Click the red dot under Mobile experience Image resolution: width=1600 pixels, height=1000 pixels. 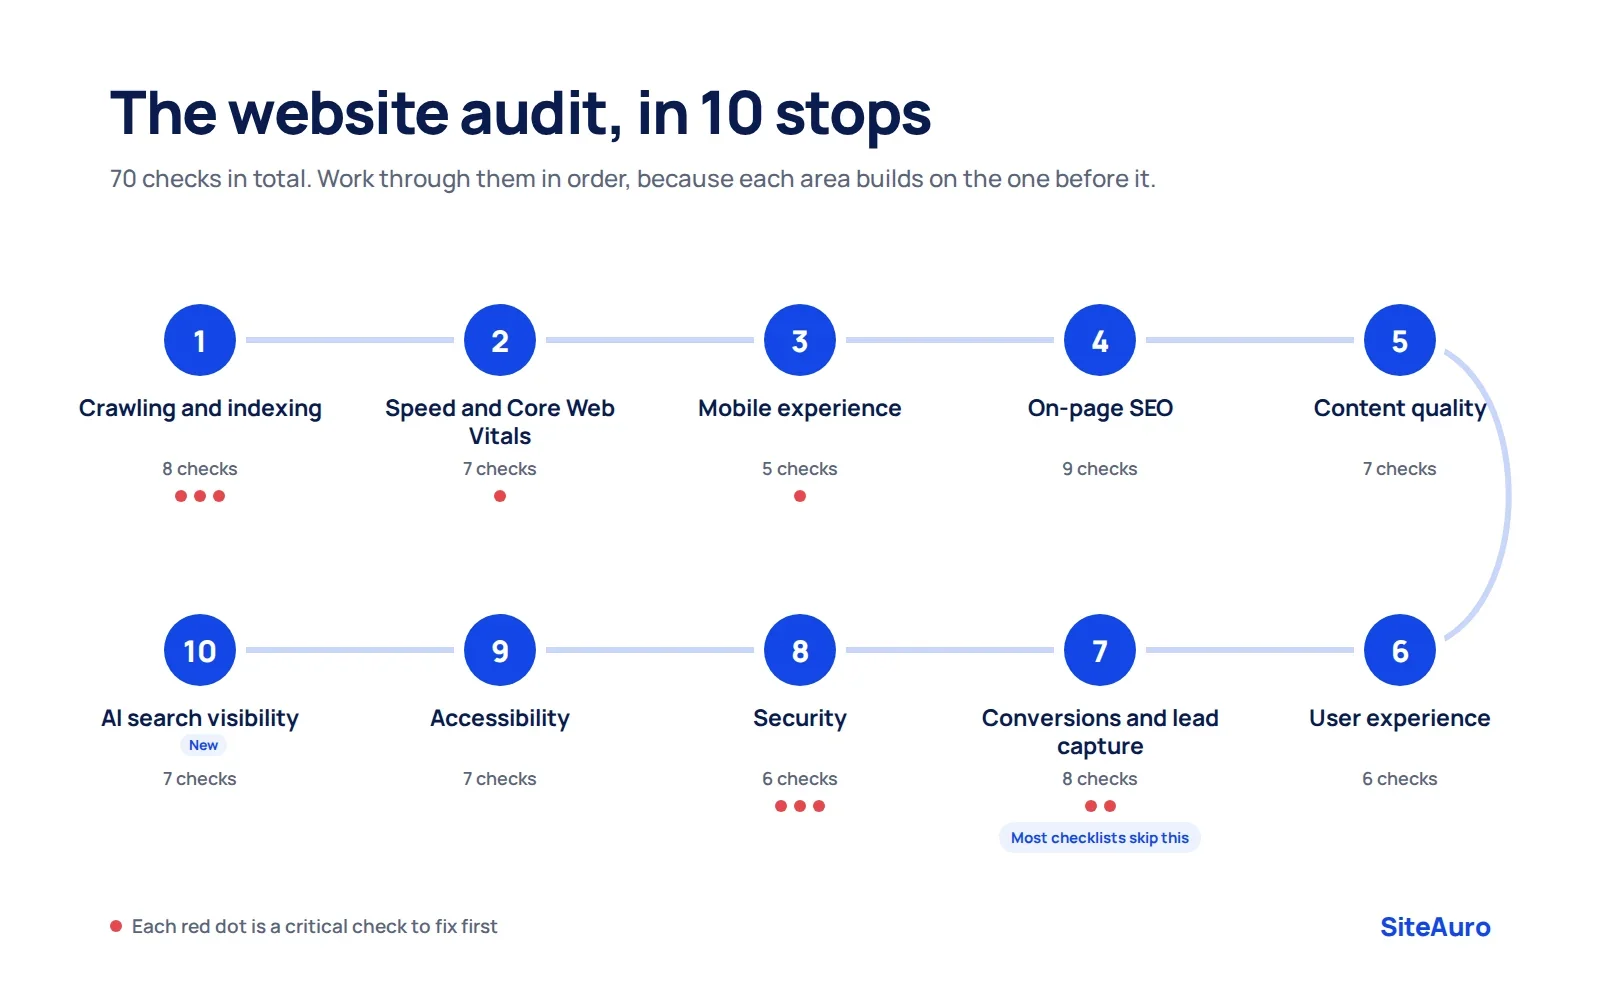pos(800,496)
